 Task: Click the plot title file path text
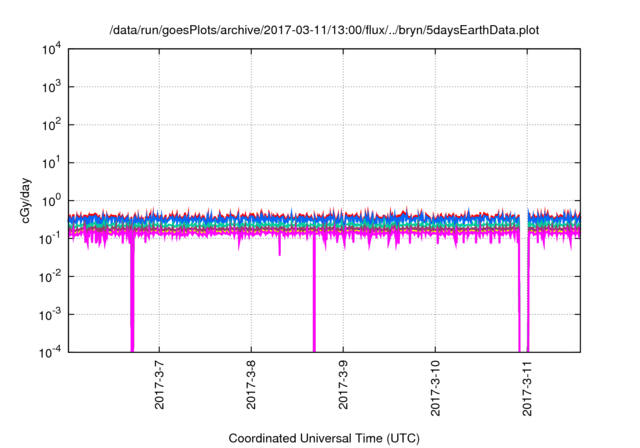pyautogui.click(x=324, y=31)
